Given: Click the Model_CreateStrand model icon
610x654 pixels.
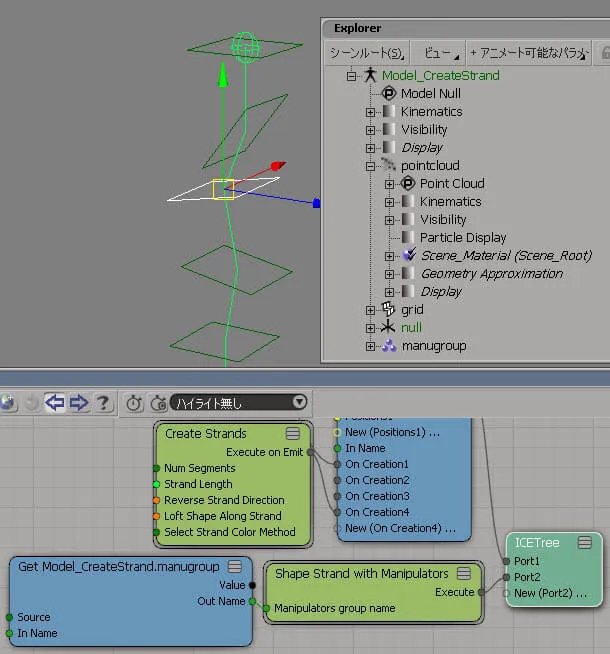Looking at the screenshot, I should point(370,75).
